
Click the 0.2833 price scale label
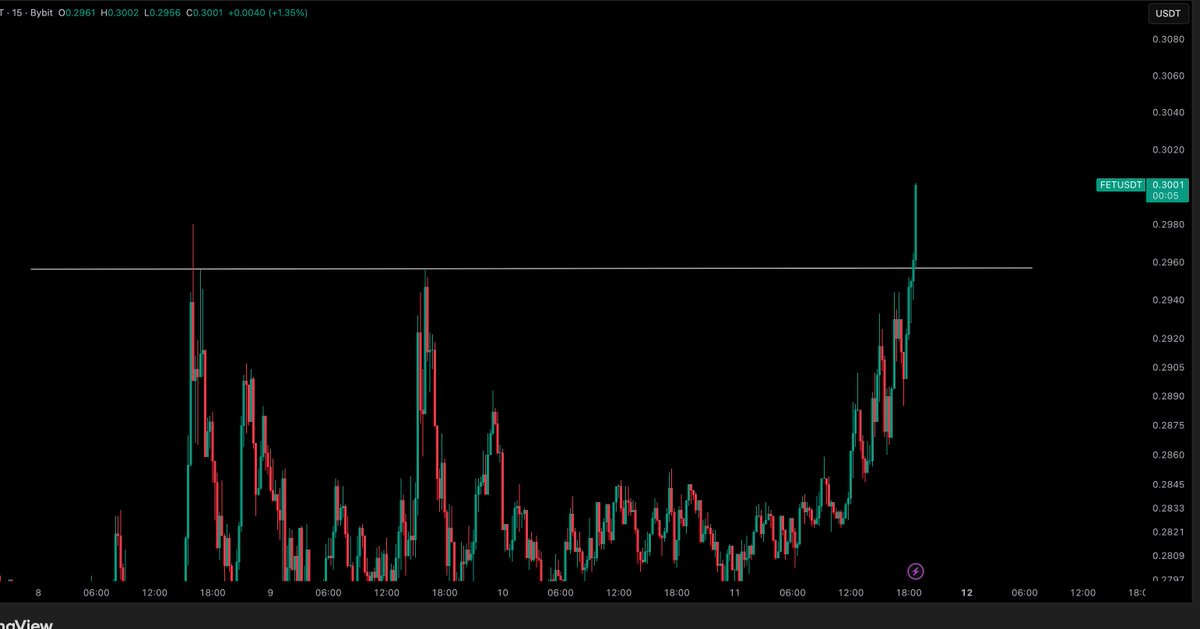[x=1169, y=509]
